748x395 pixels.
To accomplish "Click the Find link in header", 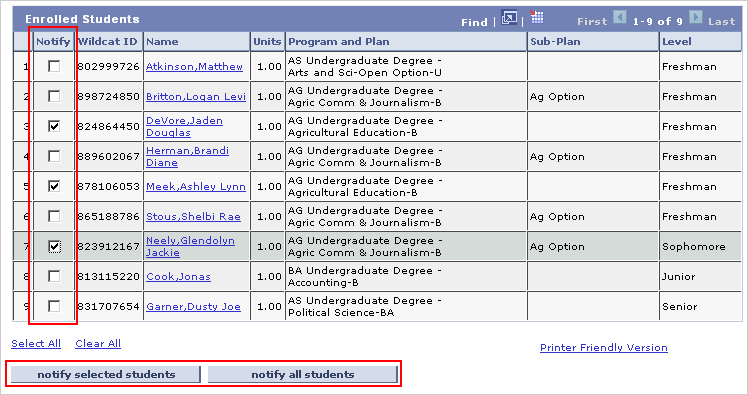I will coord(474,22).
